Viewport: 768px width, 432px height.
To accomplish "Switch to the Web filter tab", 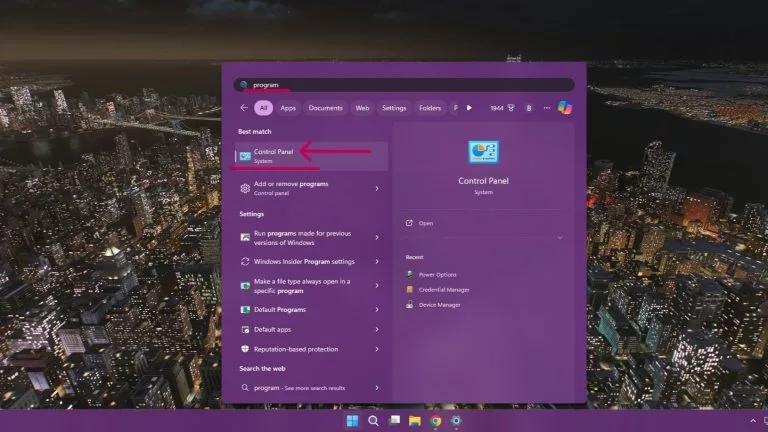I will pos(362,108).
